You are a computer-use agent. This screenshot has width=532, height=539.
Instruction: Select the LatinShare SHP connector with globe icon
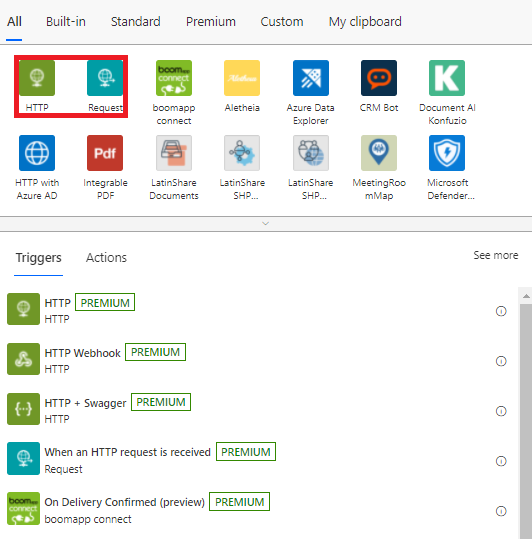(x=311, y=153)
